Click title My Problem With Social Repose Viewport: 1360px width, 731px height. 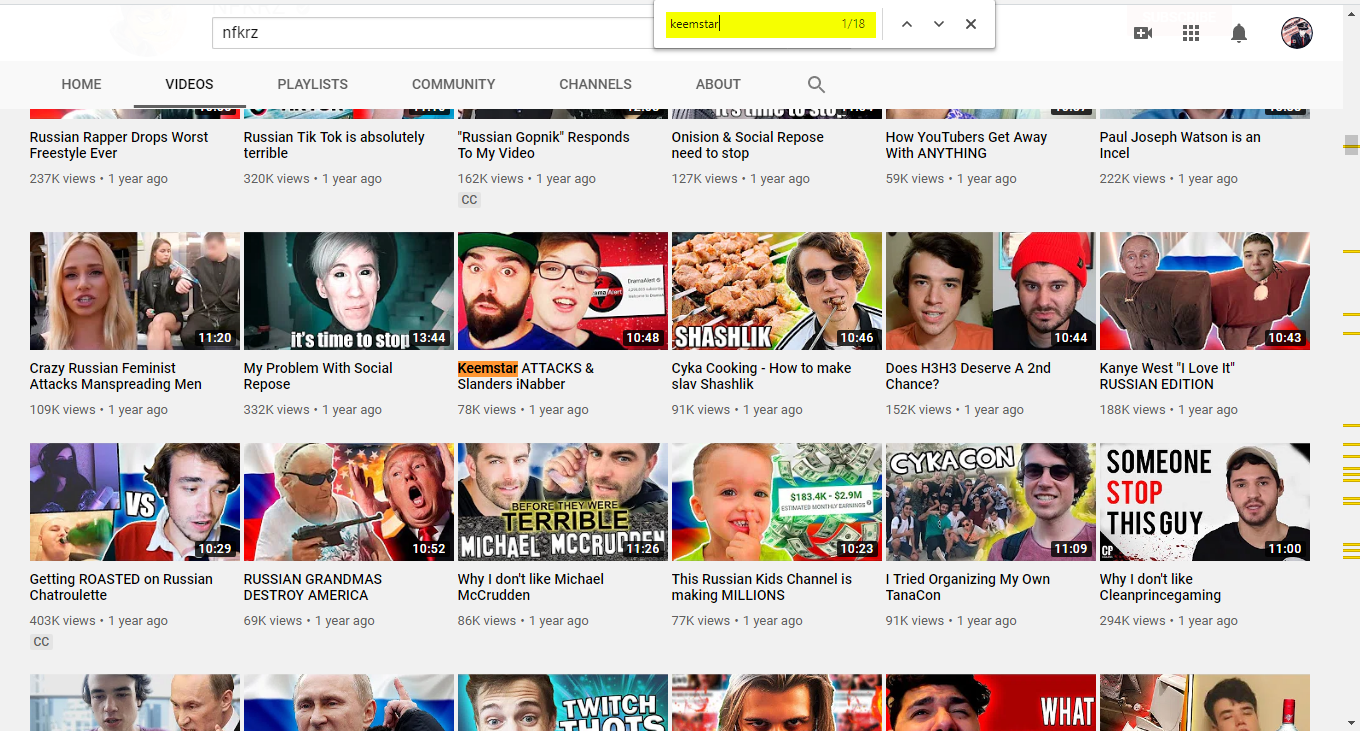coord(318,376)
